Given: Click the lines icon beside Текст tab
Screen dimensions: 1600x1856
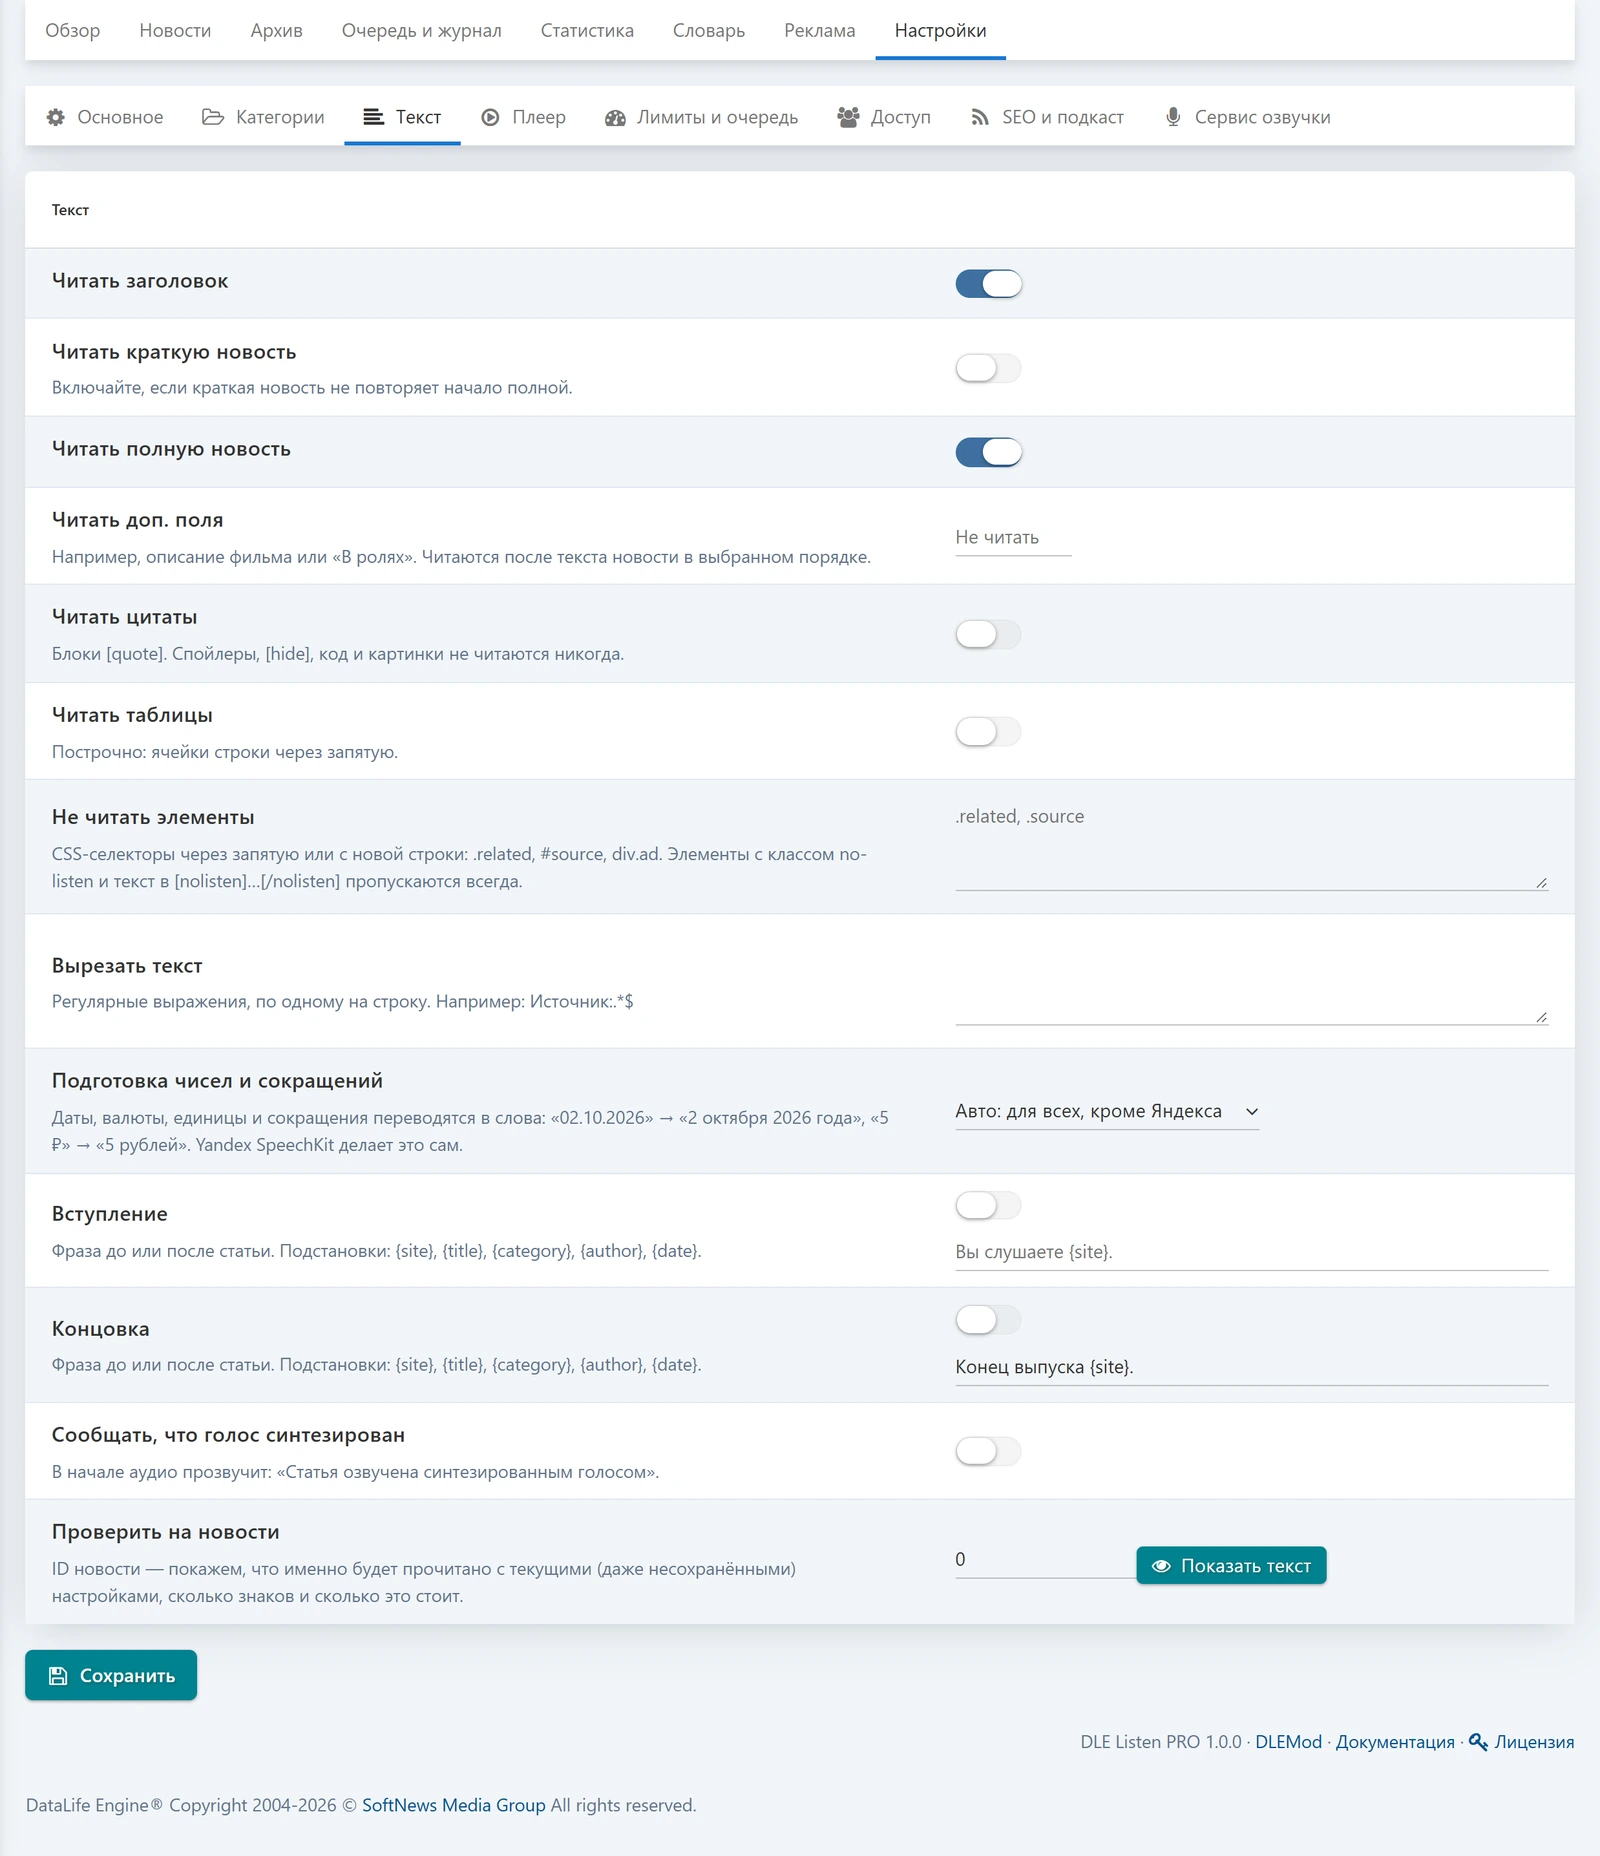Looking at the screenshot, I should tap(374, 117).
